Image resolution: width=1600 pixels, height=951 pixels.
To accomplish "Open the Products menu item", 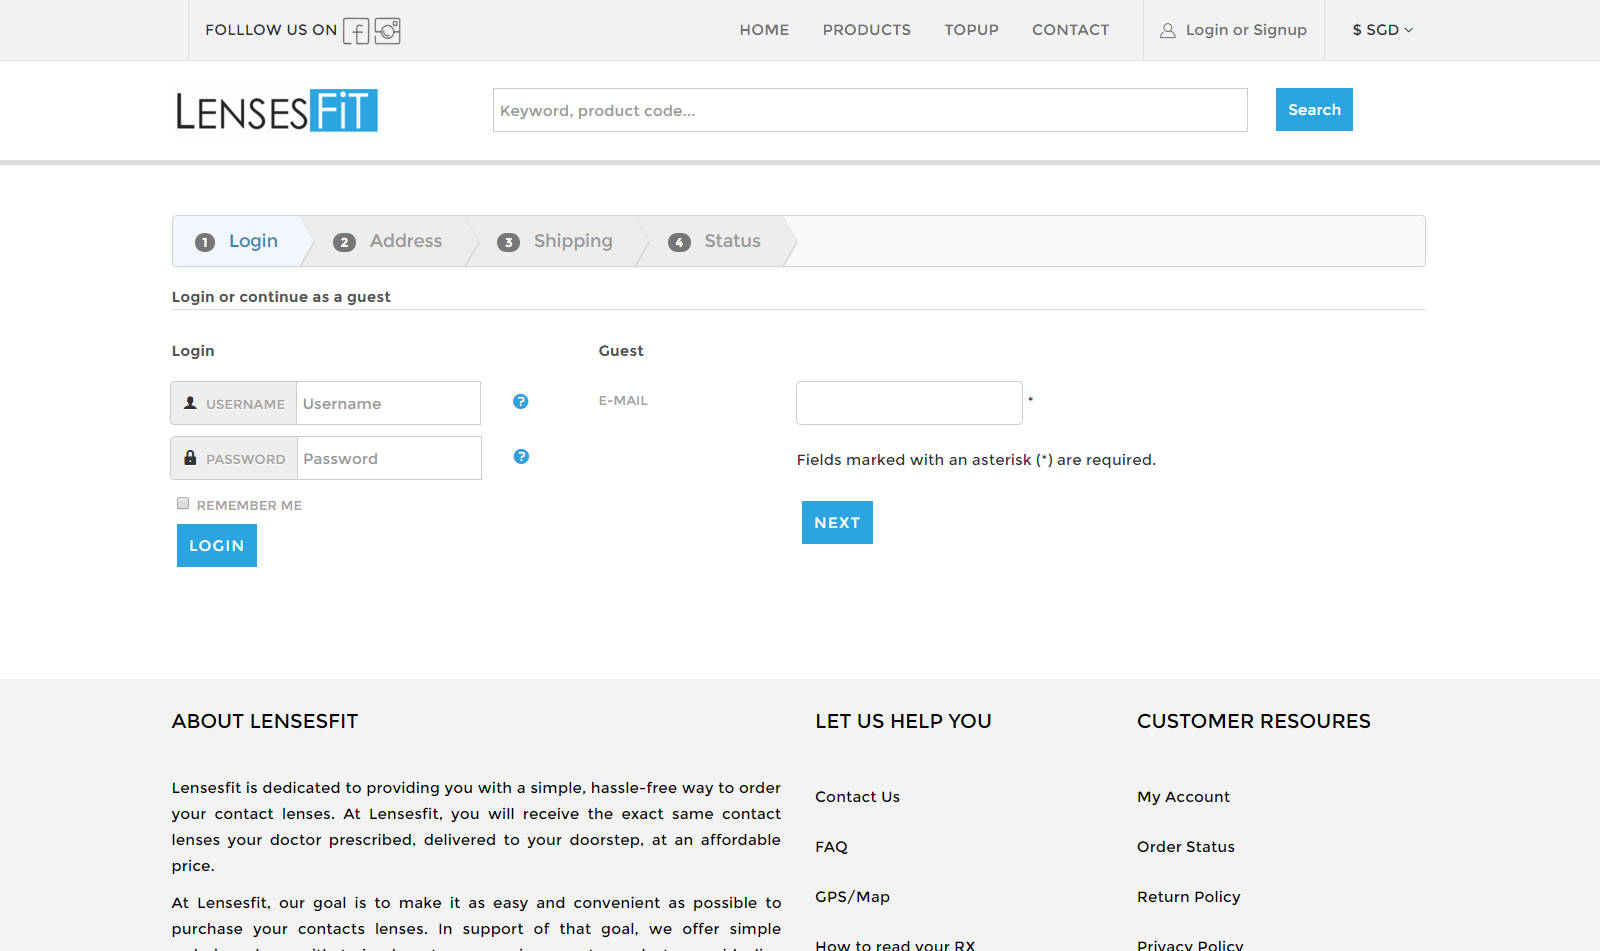I will click(x=866, y=30).
